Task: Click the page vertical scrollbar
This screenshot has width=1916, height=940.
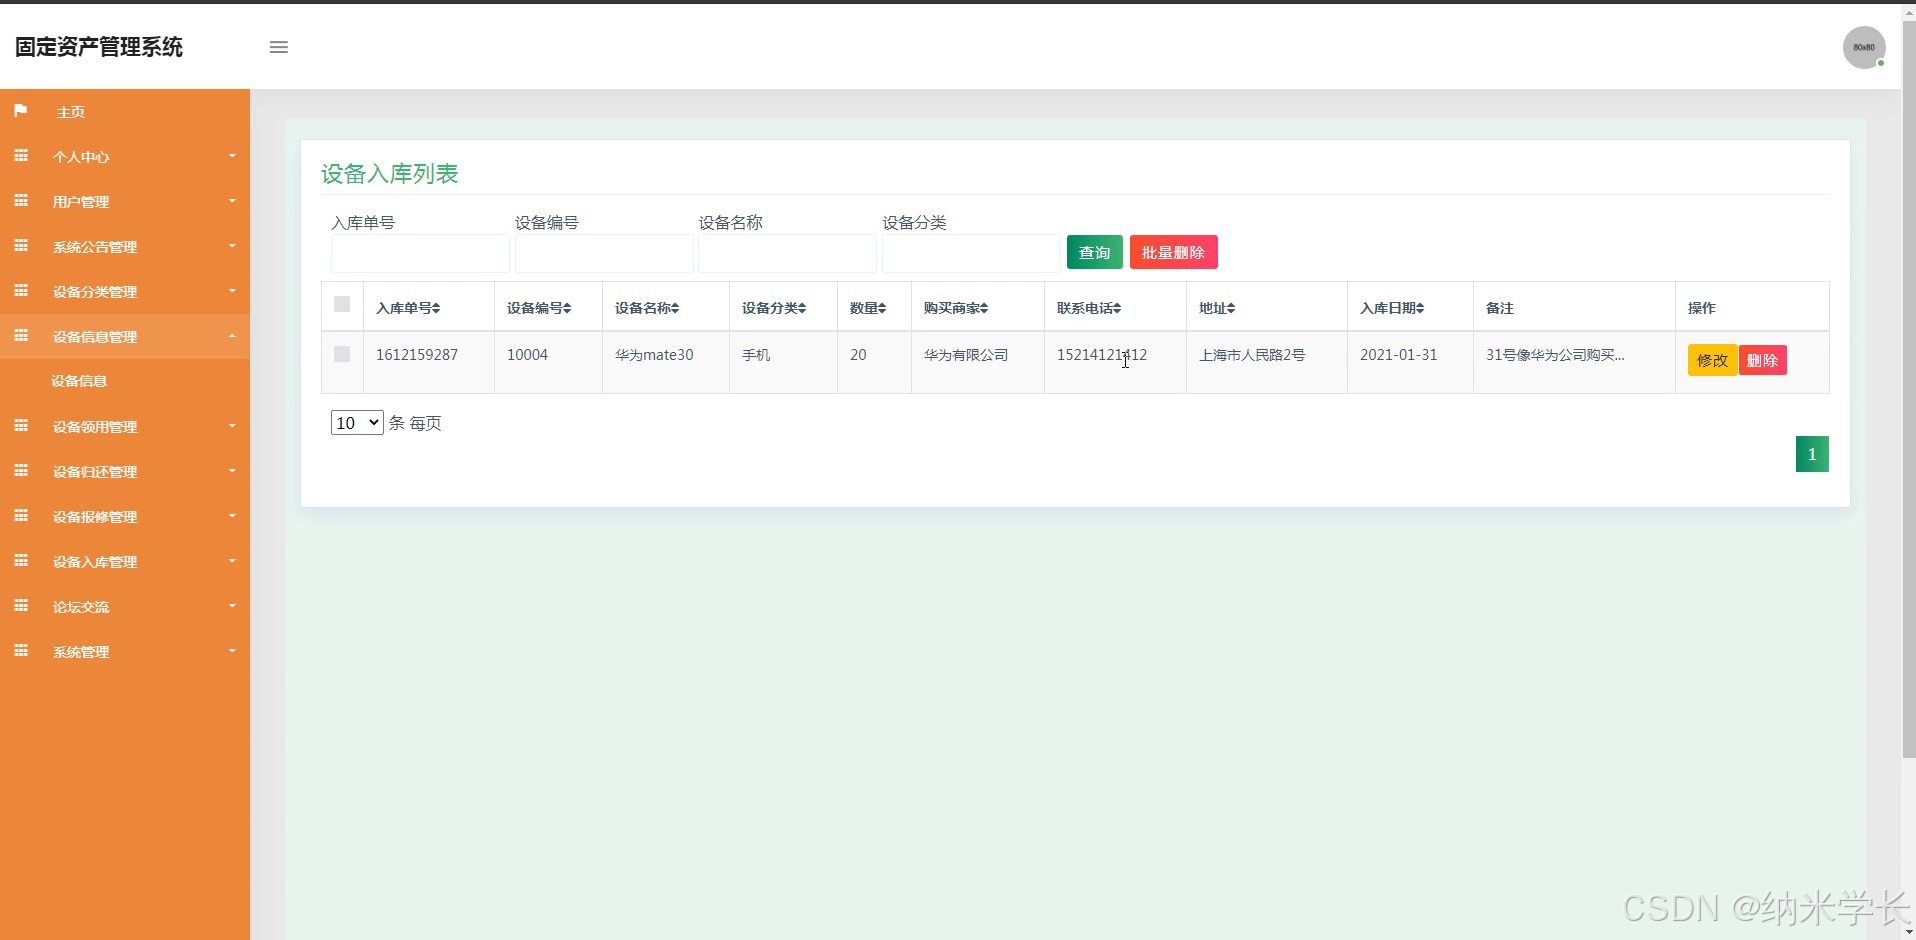Action: [1908, 390]
